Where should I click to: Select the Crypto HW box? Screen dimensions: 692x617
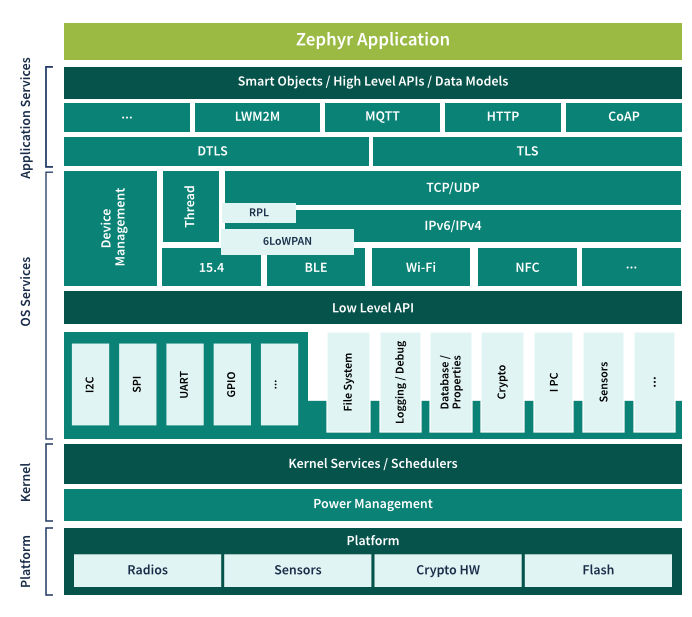tap(448, 570)
